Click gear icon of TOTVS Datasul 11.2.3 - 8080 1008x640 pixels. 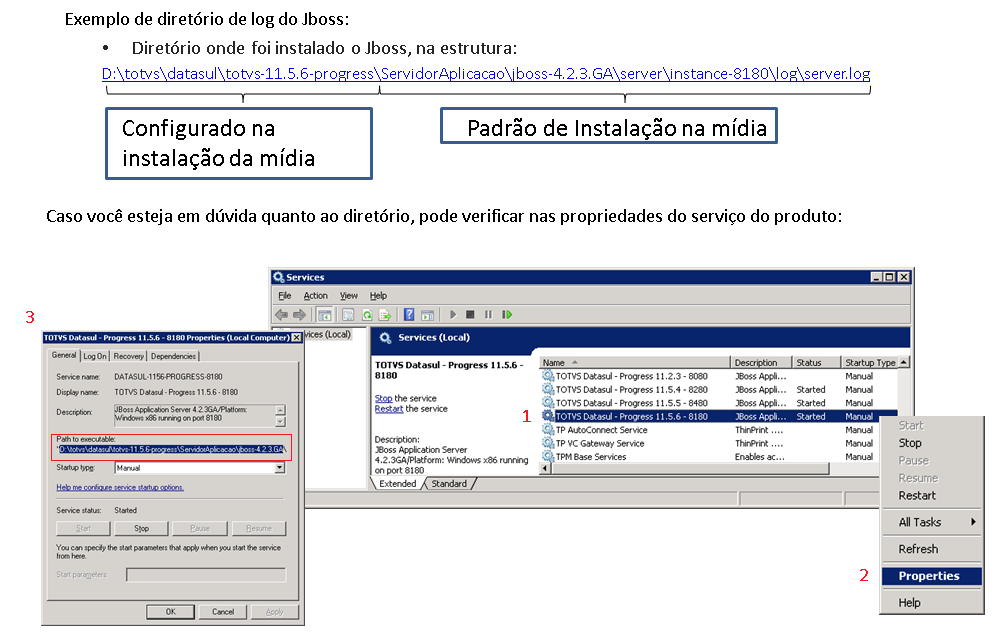[x=548, y=376]
